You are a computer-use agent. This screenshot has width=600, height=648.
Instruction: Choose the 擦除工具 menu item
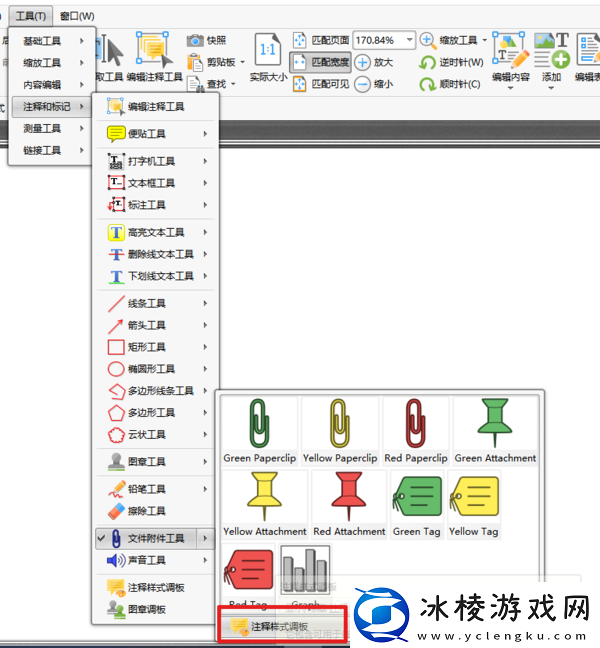[155, 511]
